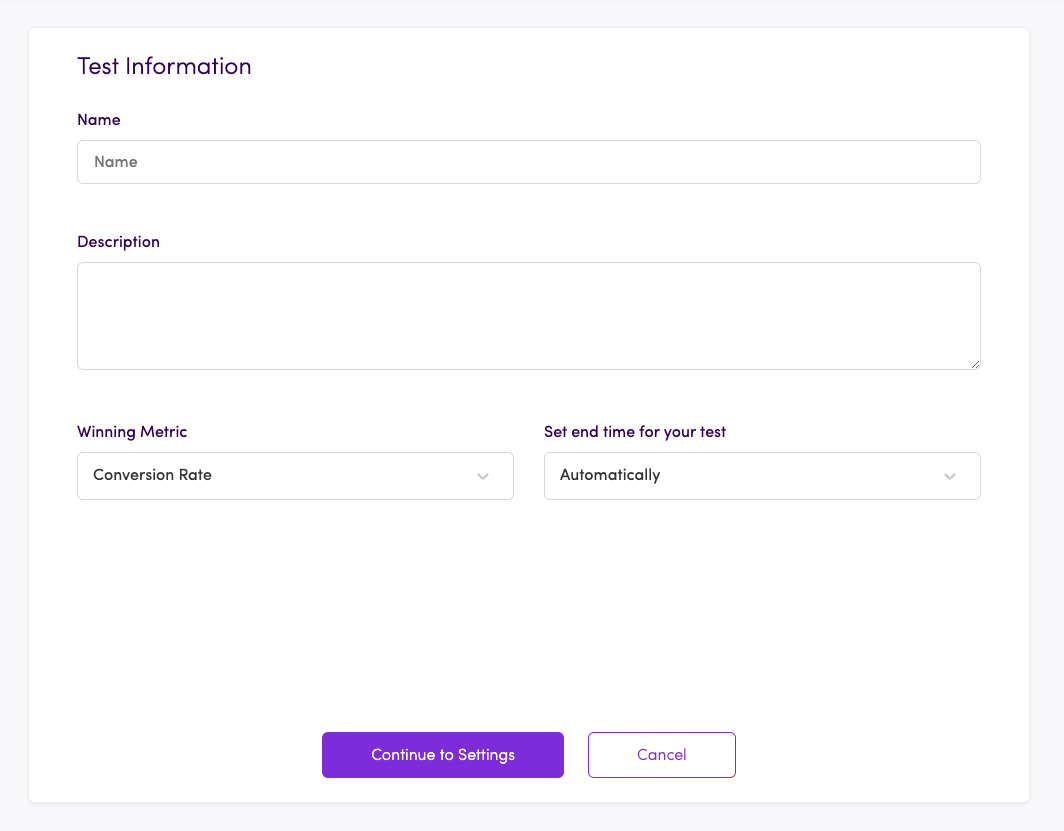Click the chevron beside Conversion Rate
Image resolution: width=1064 pixels, height=831 pixels.
point(483,476)
